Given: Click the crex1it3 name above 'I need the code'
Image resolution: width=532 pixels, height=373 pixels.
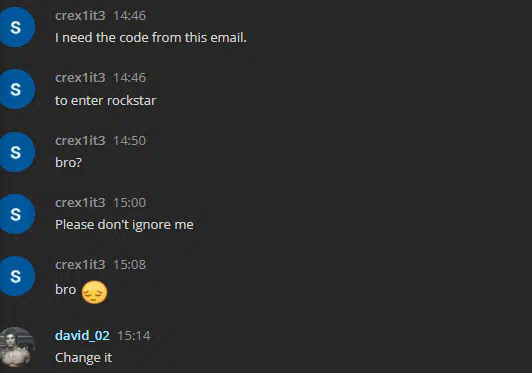Looking at the screenshot, I should (80, 16).
